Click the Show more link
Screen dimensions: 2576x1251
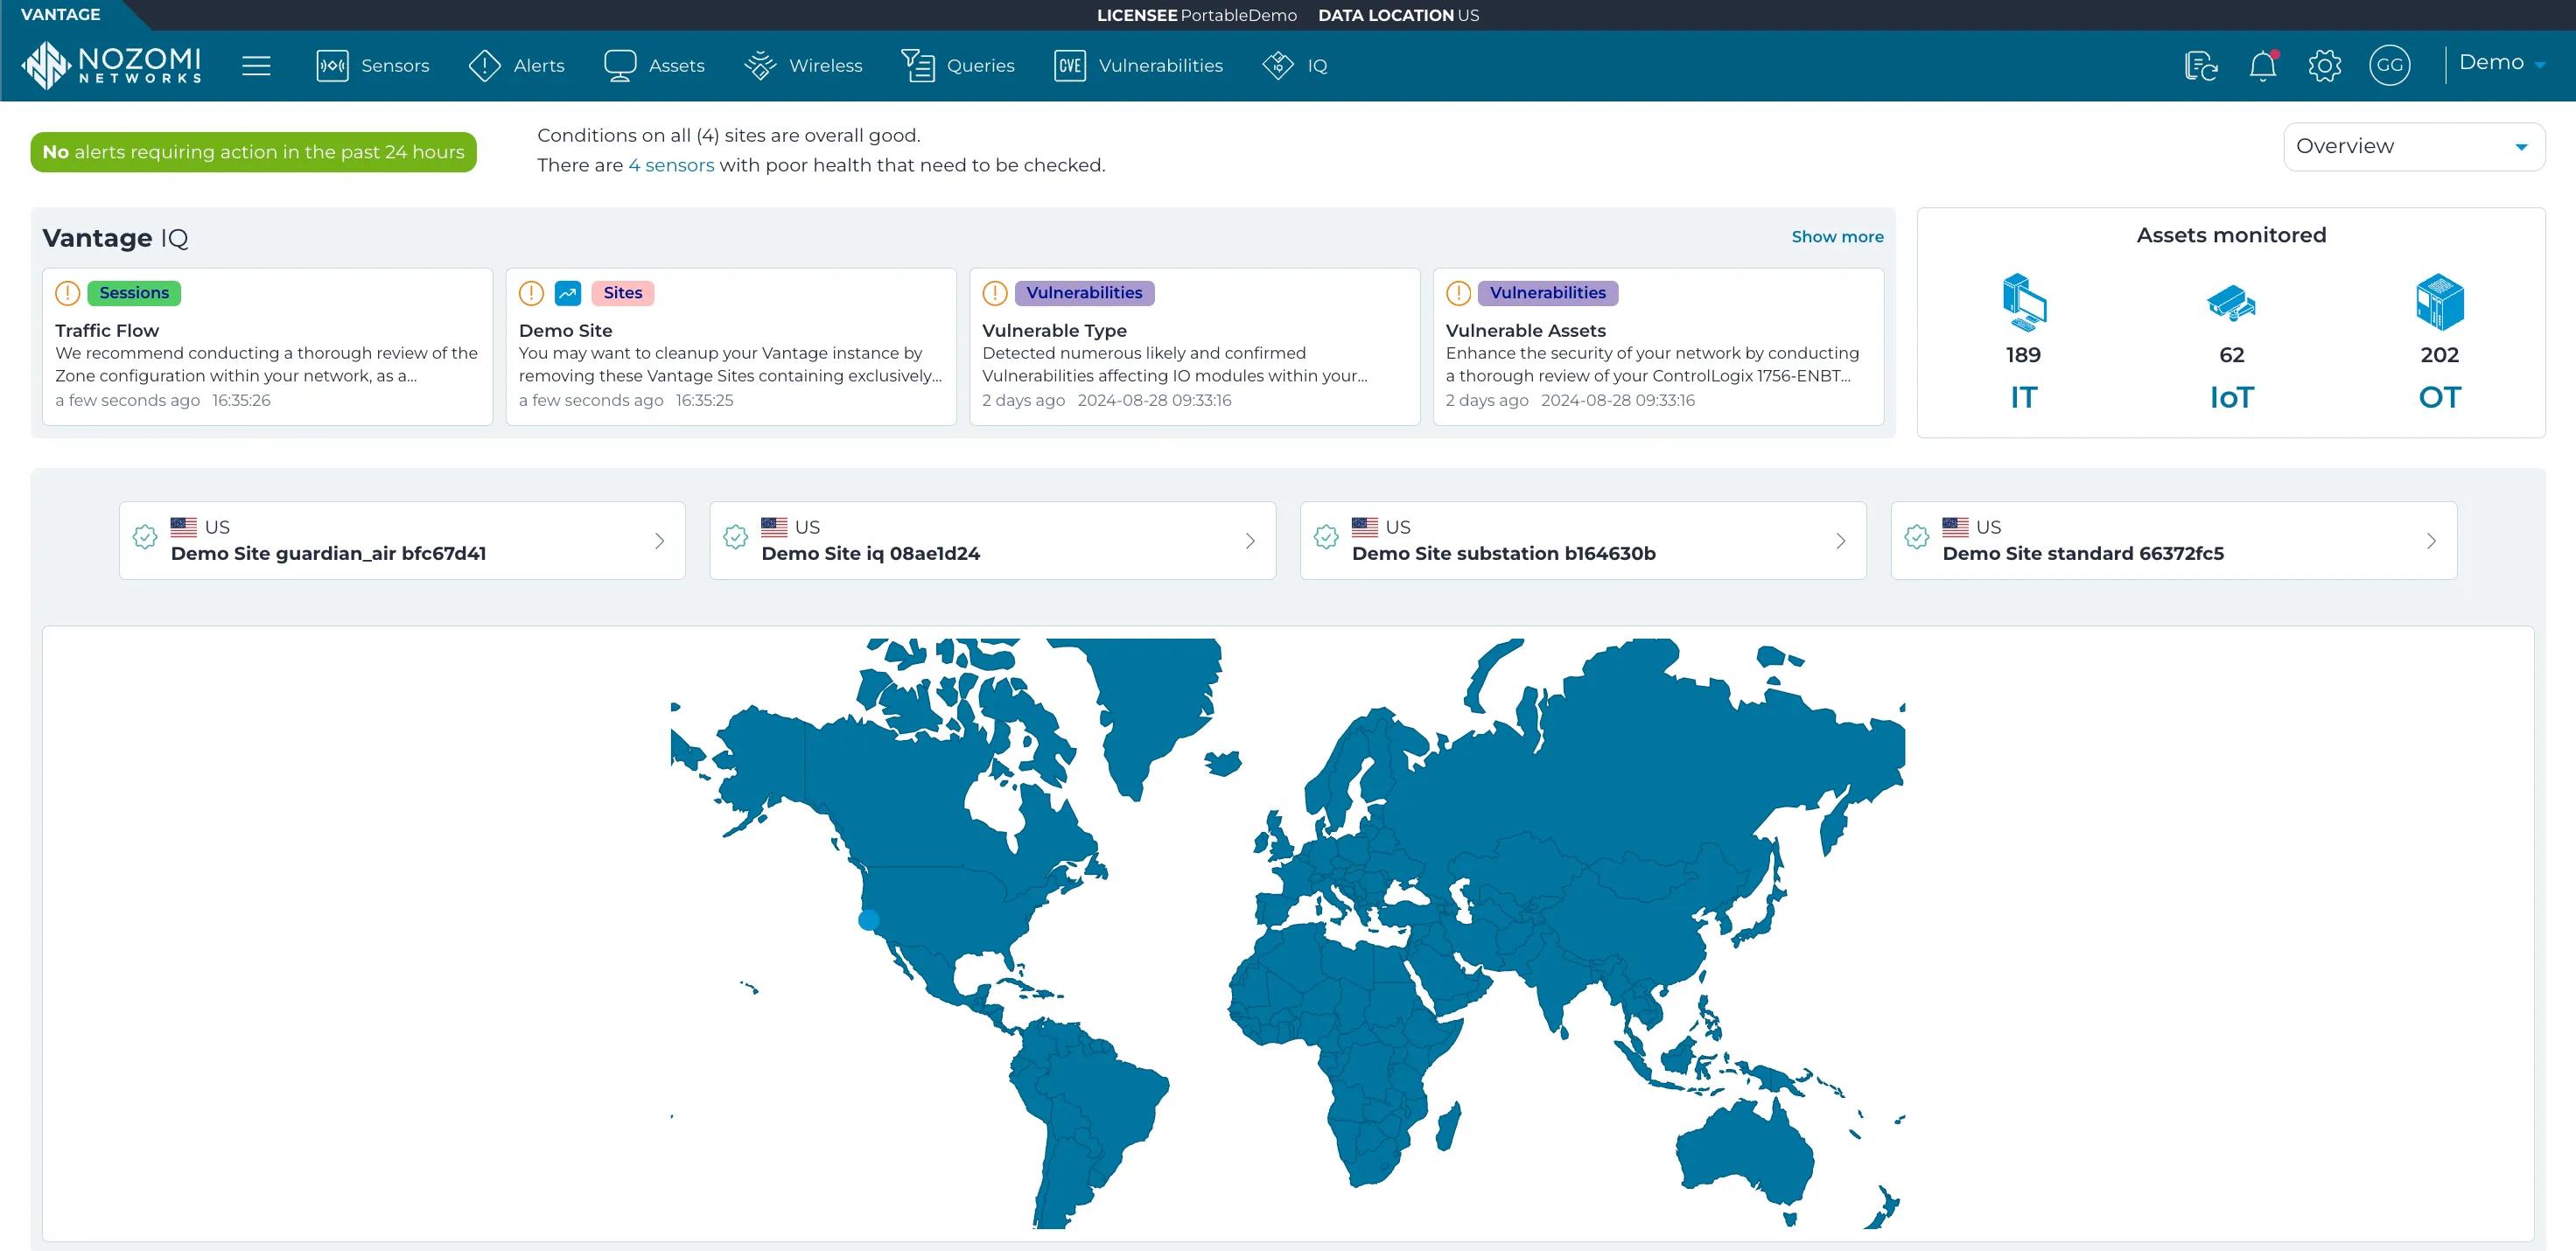pos(1837,237)
